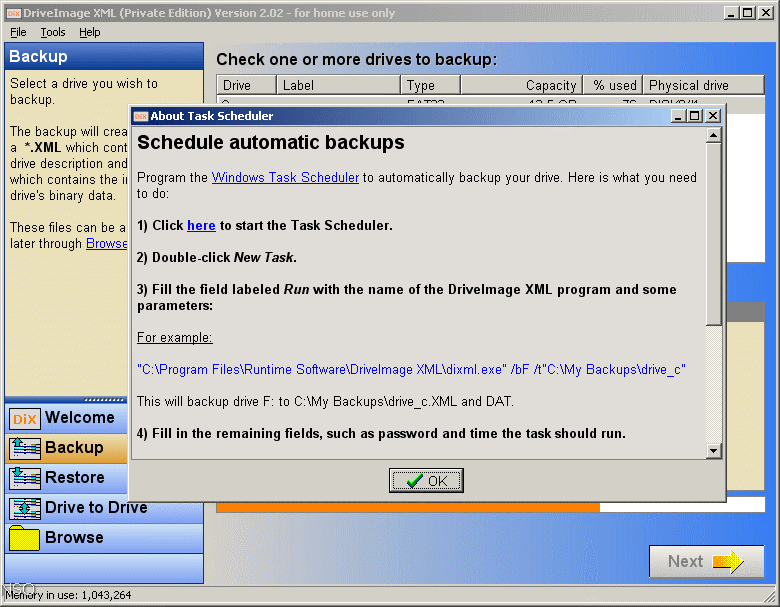Select the Backup drive icon in sidebar
This screenshot has width=780, height=607.
click(24, 448)
